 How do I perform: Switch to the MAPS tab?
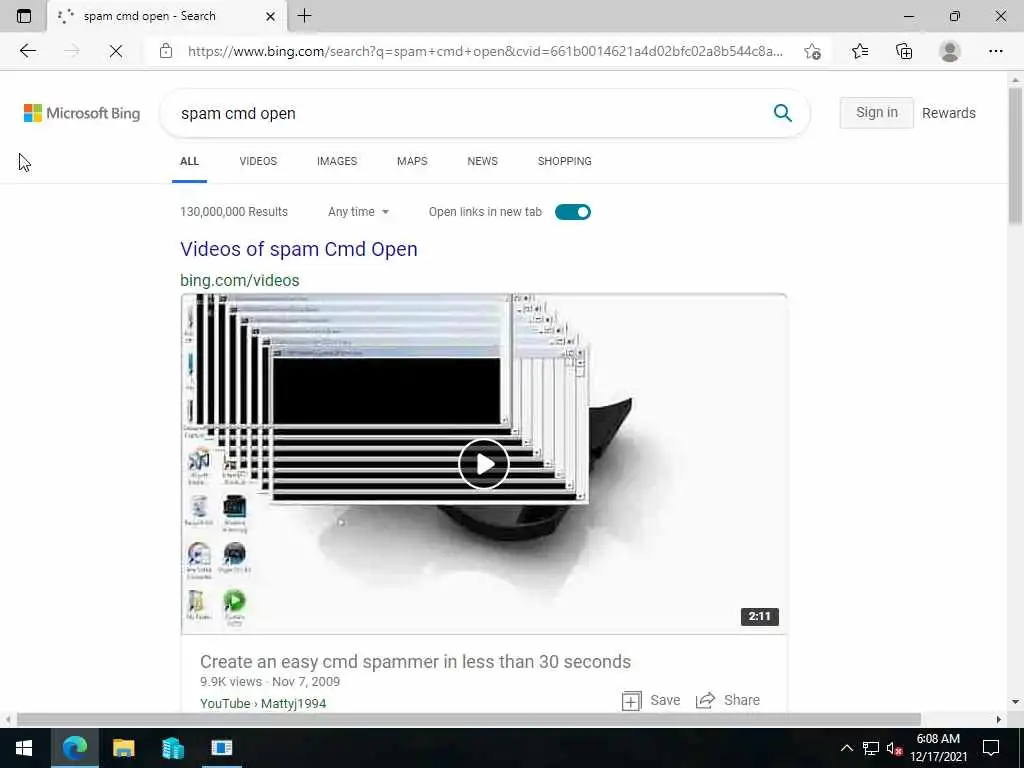(412, 161)
